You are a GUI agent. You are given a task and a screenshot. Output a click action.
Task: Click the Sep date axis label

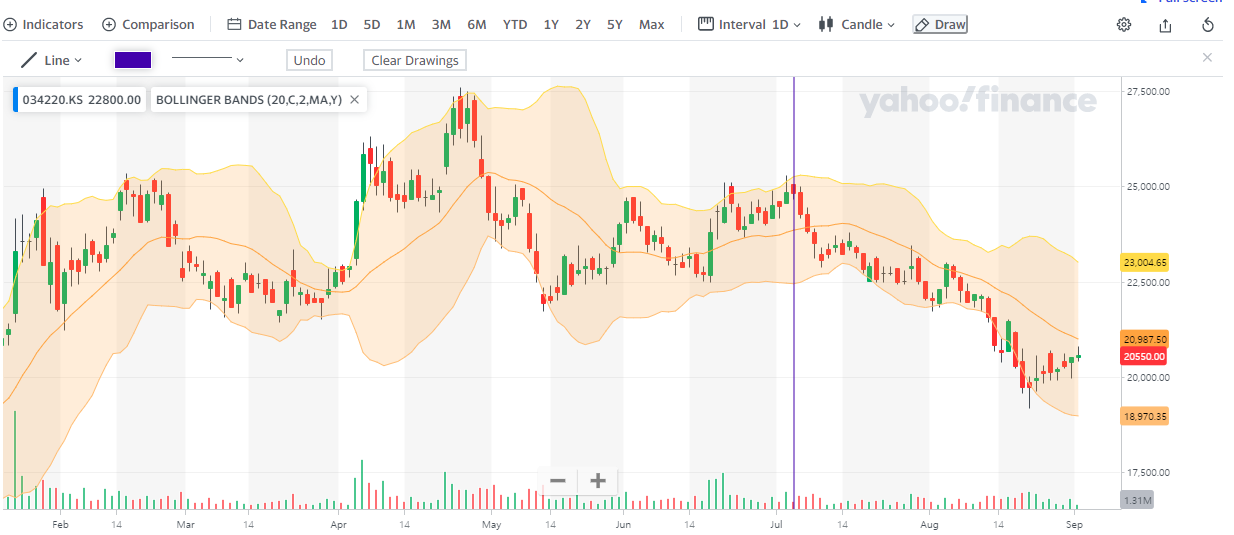(1074, 524)
